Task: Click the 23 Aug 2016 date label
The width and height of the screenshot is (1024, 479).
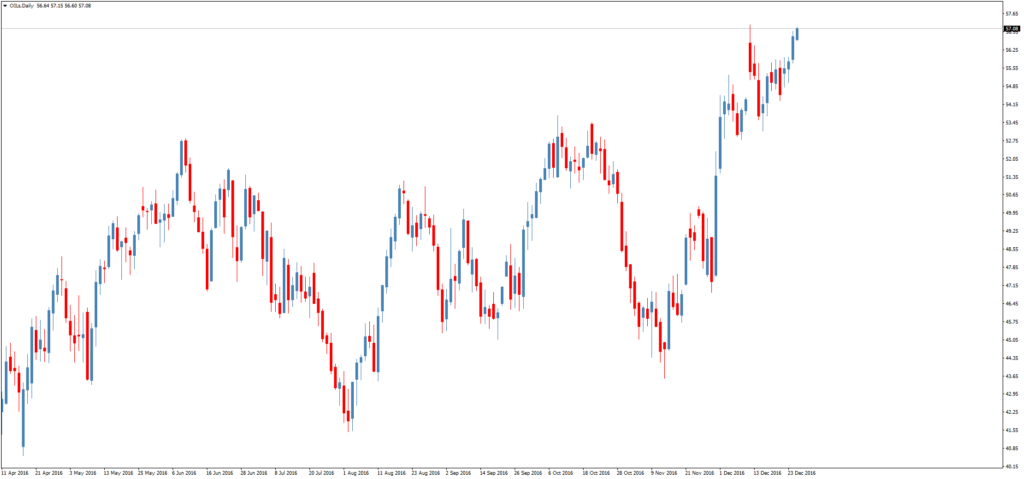Action: (424, 472)
